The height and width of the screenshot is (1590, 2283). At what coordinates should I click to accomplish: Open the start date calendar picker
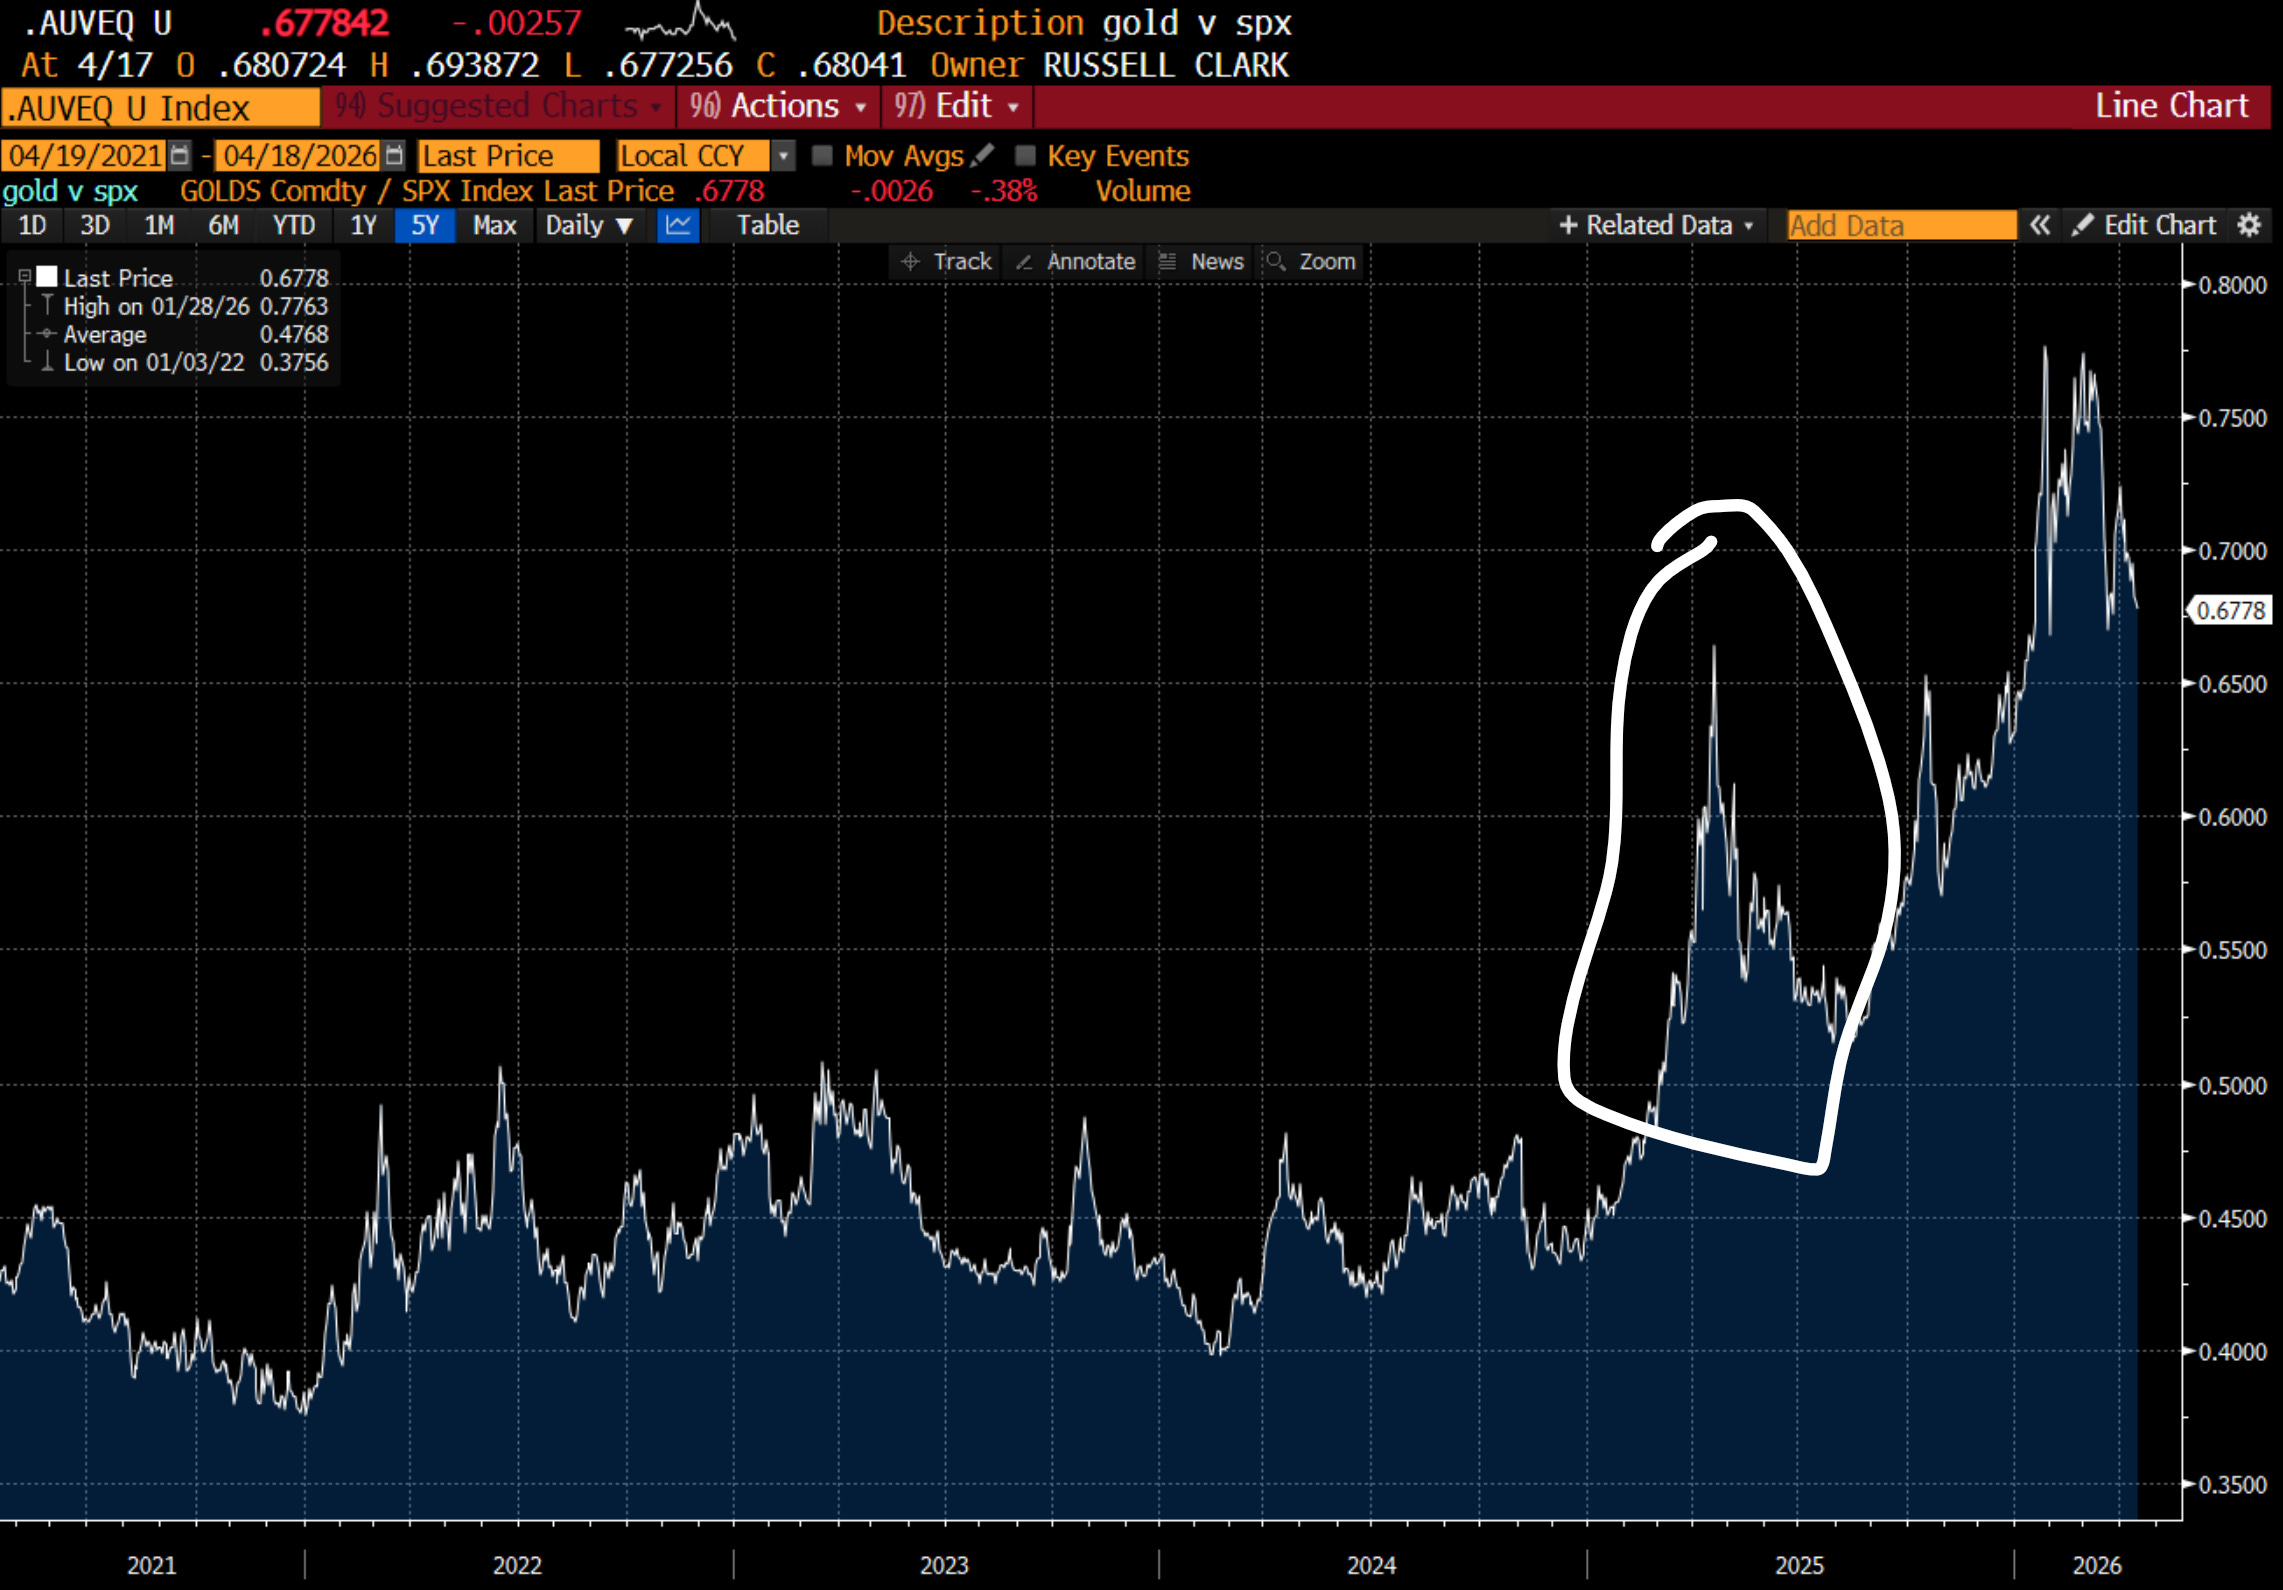180,155
